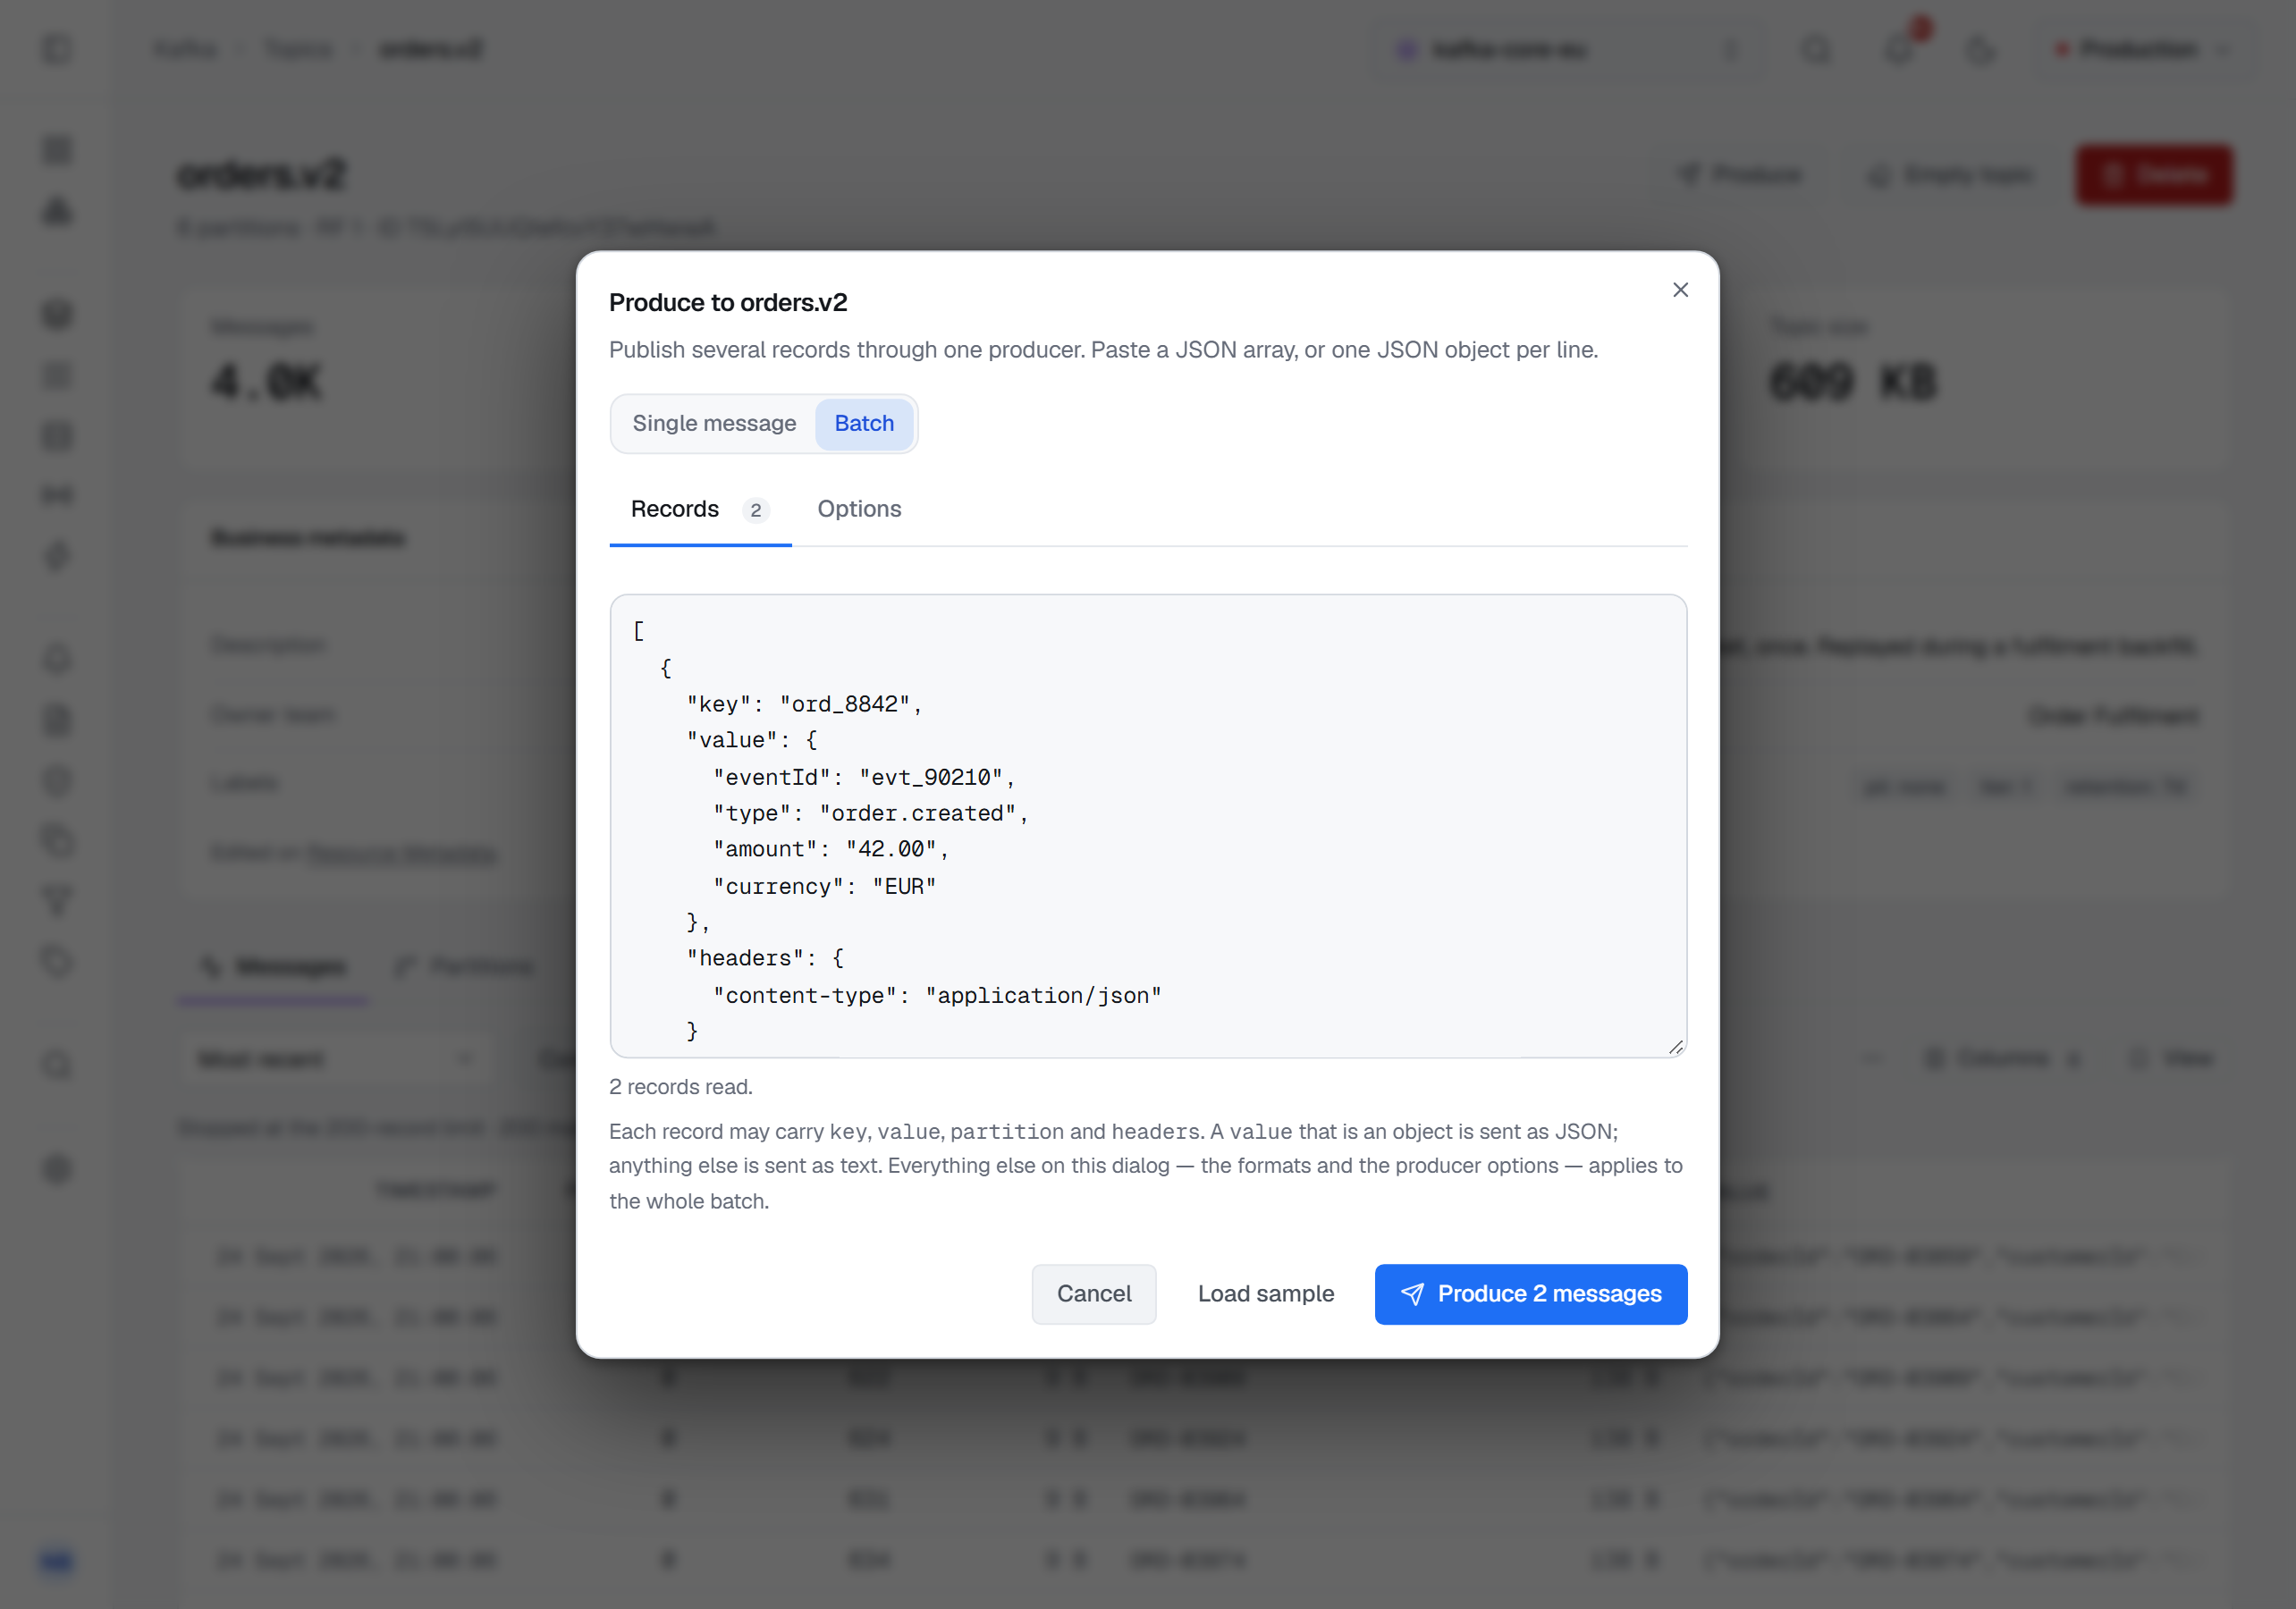This screenshot has height=1609, width=2296.
Task: Click inside the JSON records text area
Action: [1148, 826]
